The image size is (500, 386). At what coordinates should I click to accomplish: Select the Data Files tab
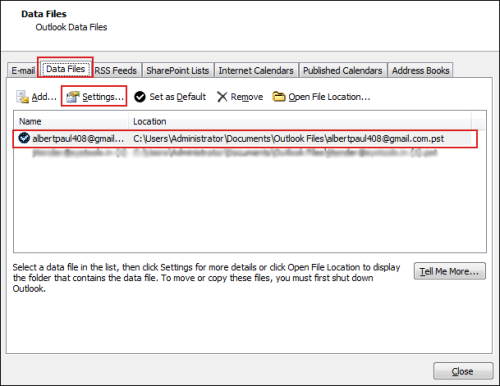point(65,69)
